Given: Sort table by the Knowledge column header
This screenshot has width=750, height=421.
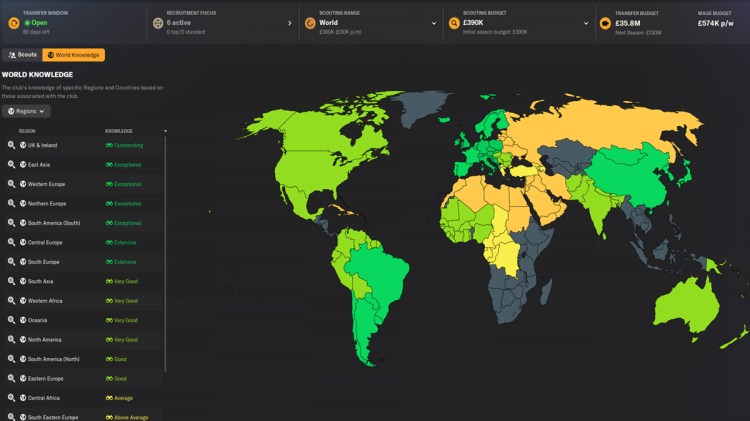Looking at the screenshot, I should click(x=119, y=131).
